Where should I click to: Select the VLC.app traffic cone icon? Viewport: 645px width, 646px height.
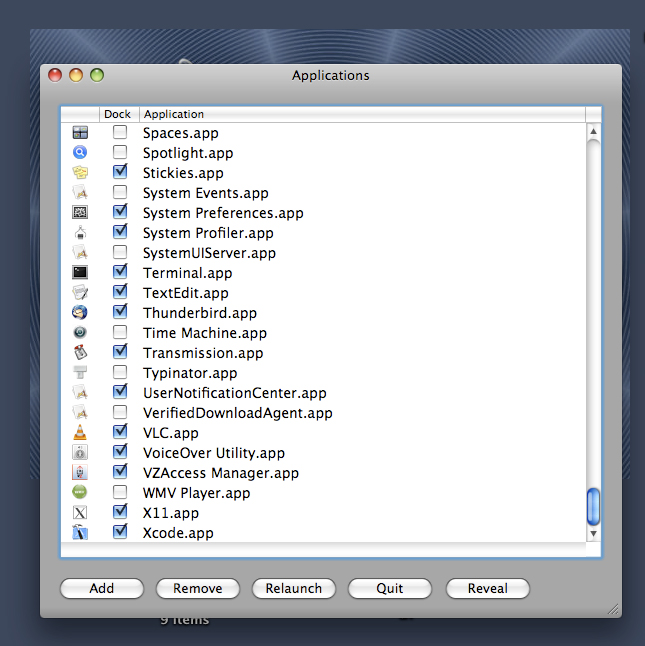click(x=80, y=433)
